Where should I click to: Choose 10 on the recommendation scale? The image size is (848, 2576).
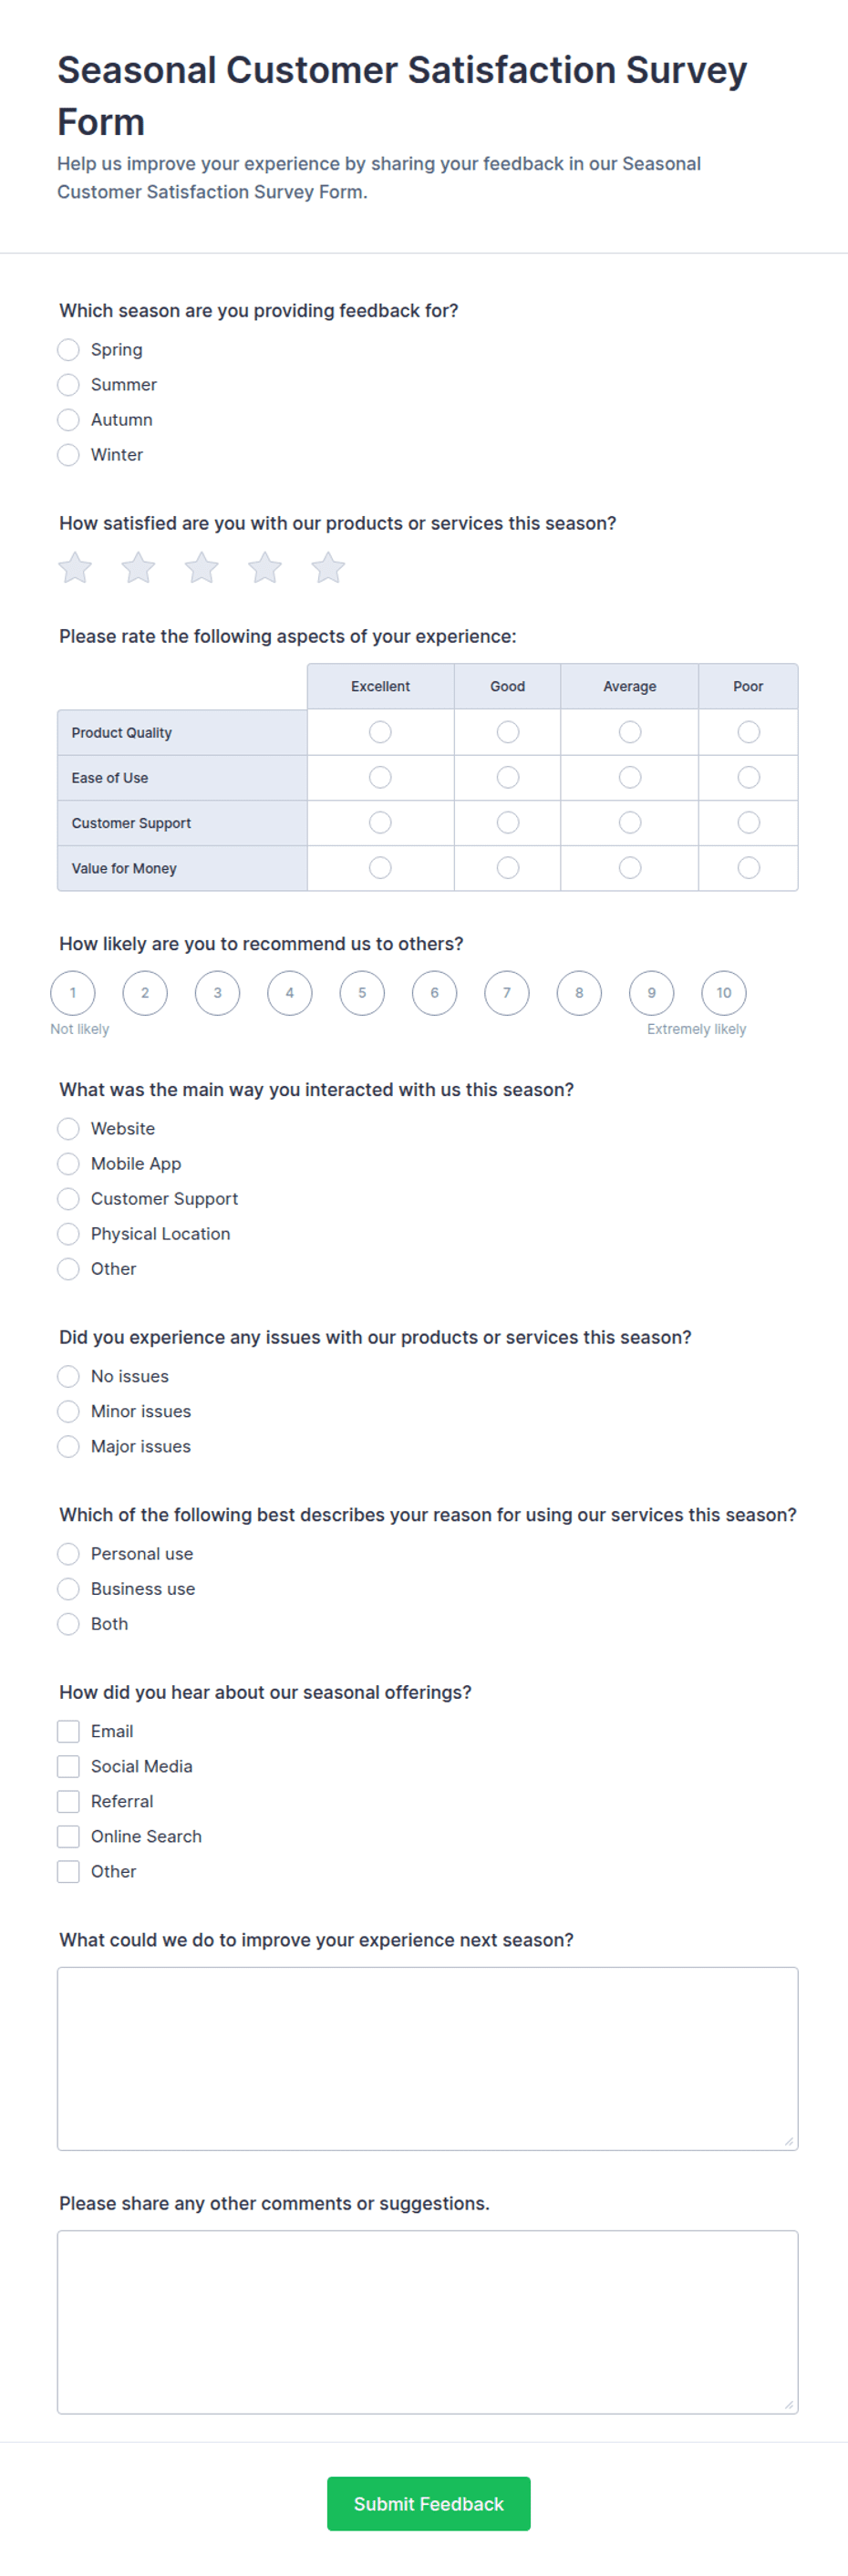[x=724, y=993]
